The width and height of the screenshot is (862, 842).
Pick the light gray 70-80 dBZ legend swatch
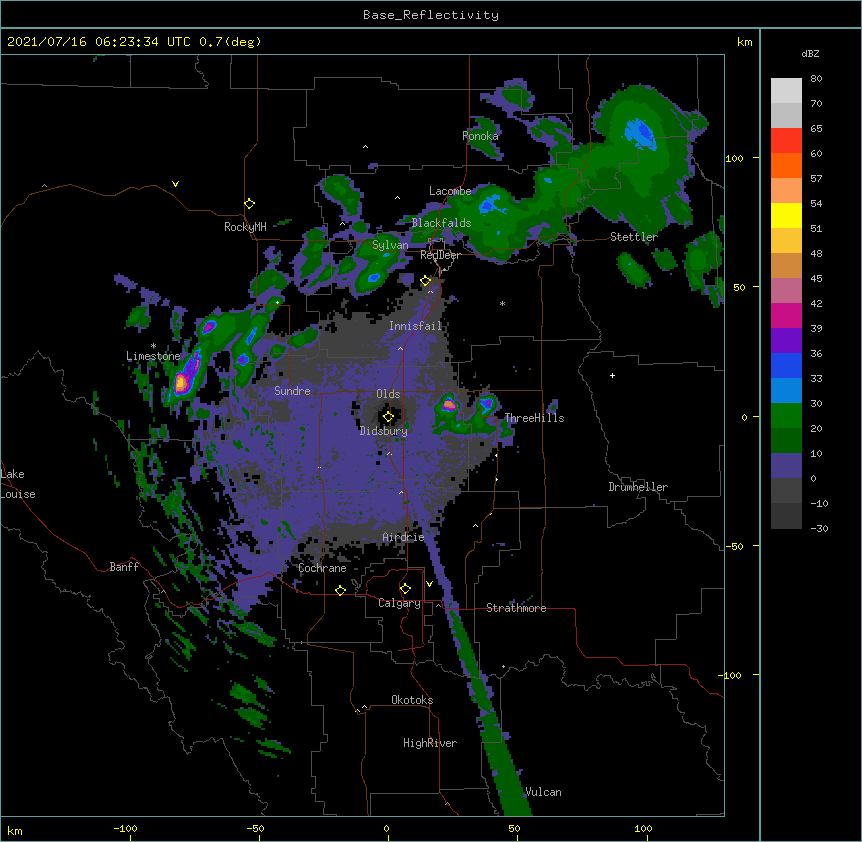click(786, 91)
